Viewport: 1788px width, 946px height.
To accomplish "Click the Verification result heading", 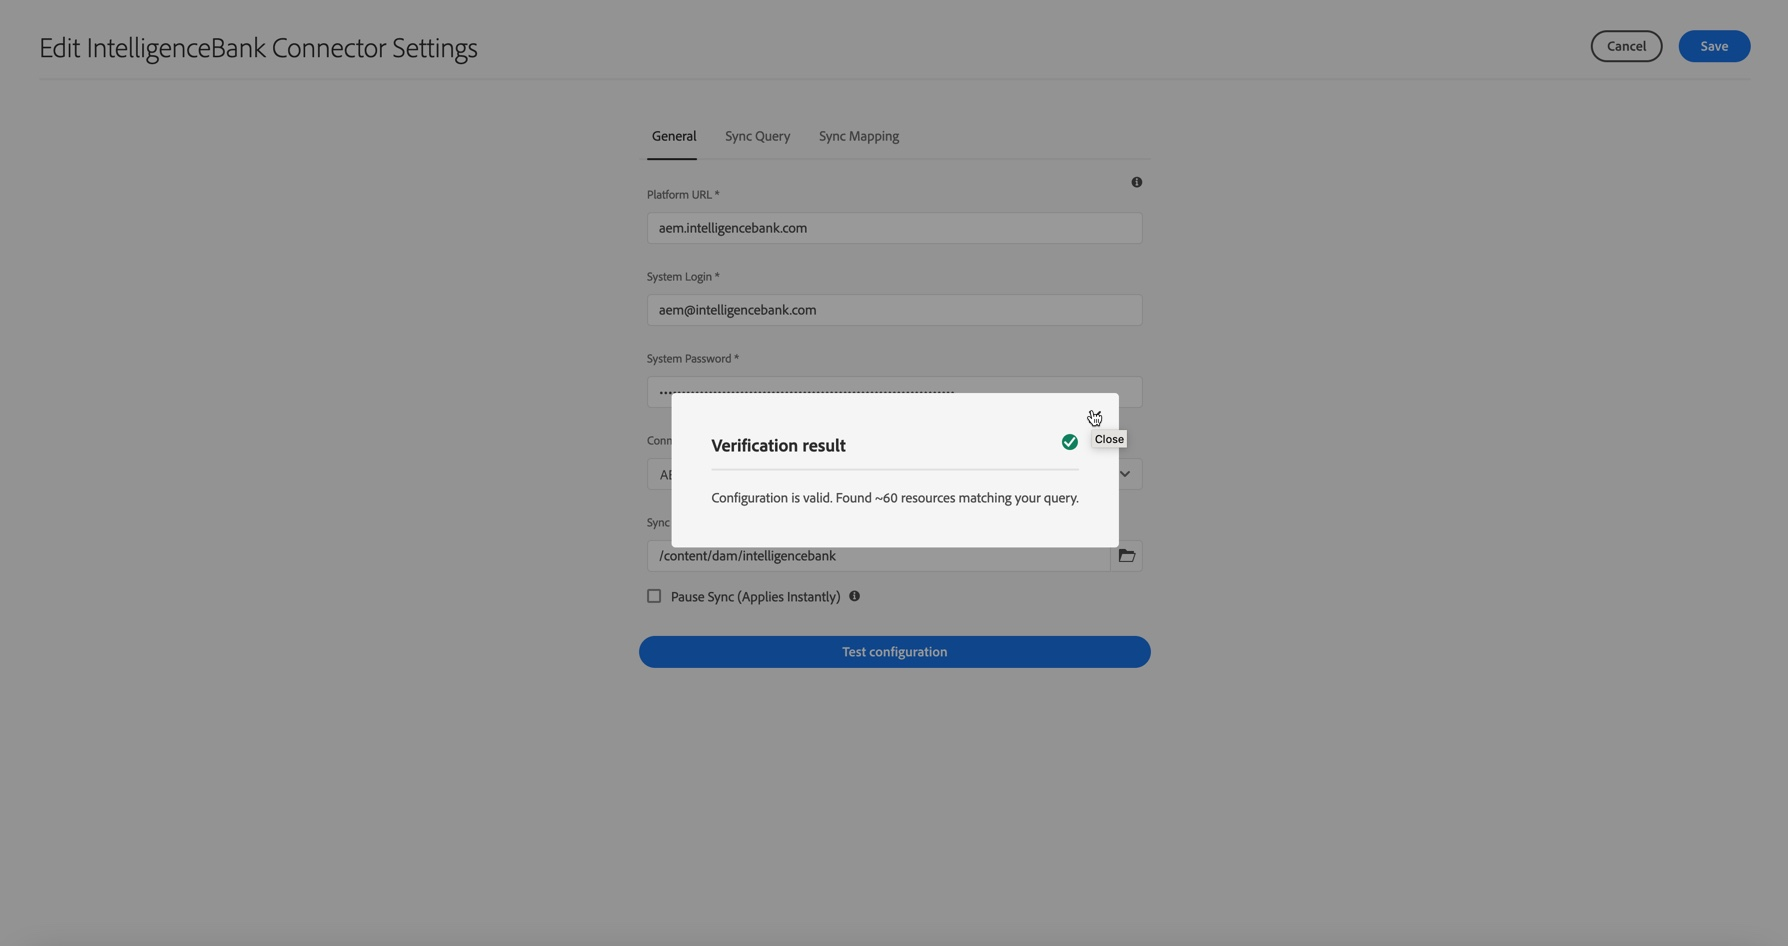I will pyautogui.click(x=778, y=446).
